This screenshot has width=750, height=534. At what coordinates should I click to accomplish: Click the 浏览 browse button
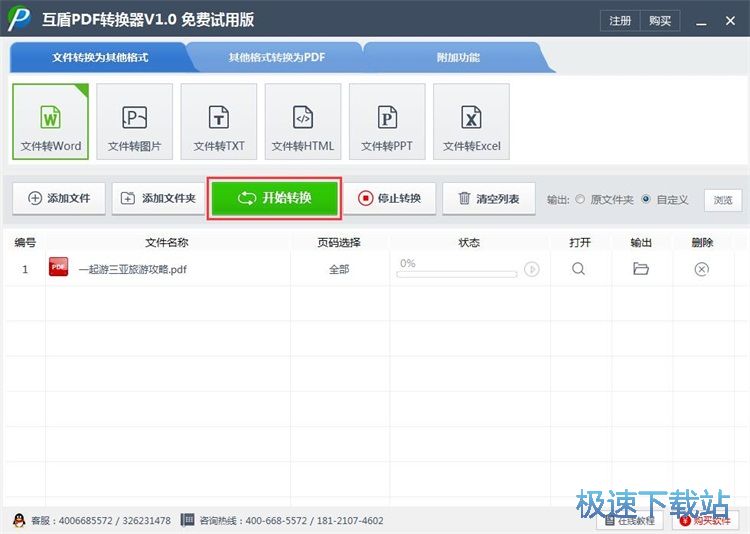tap(723, 200)
